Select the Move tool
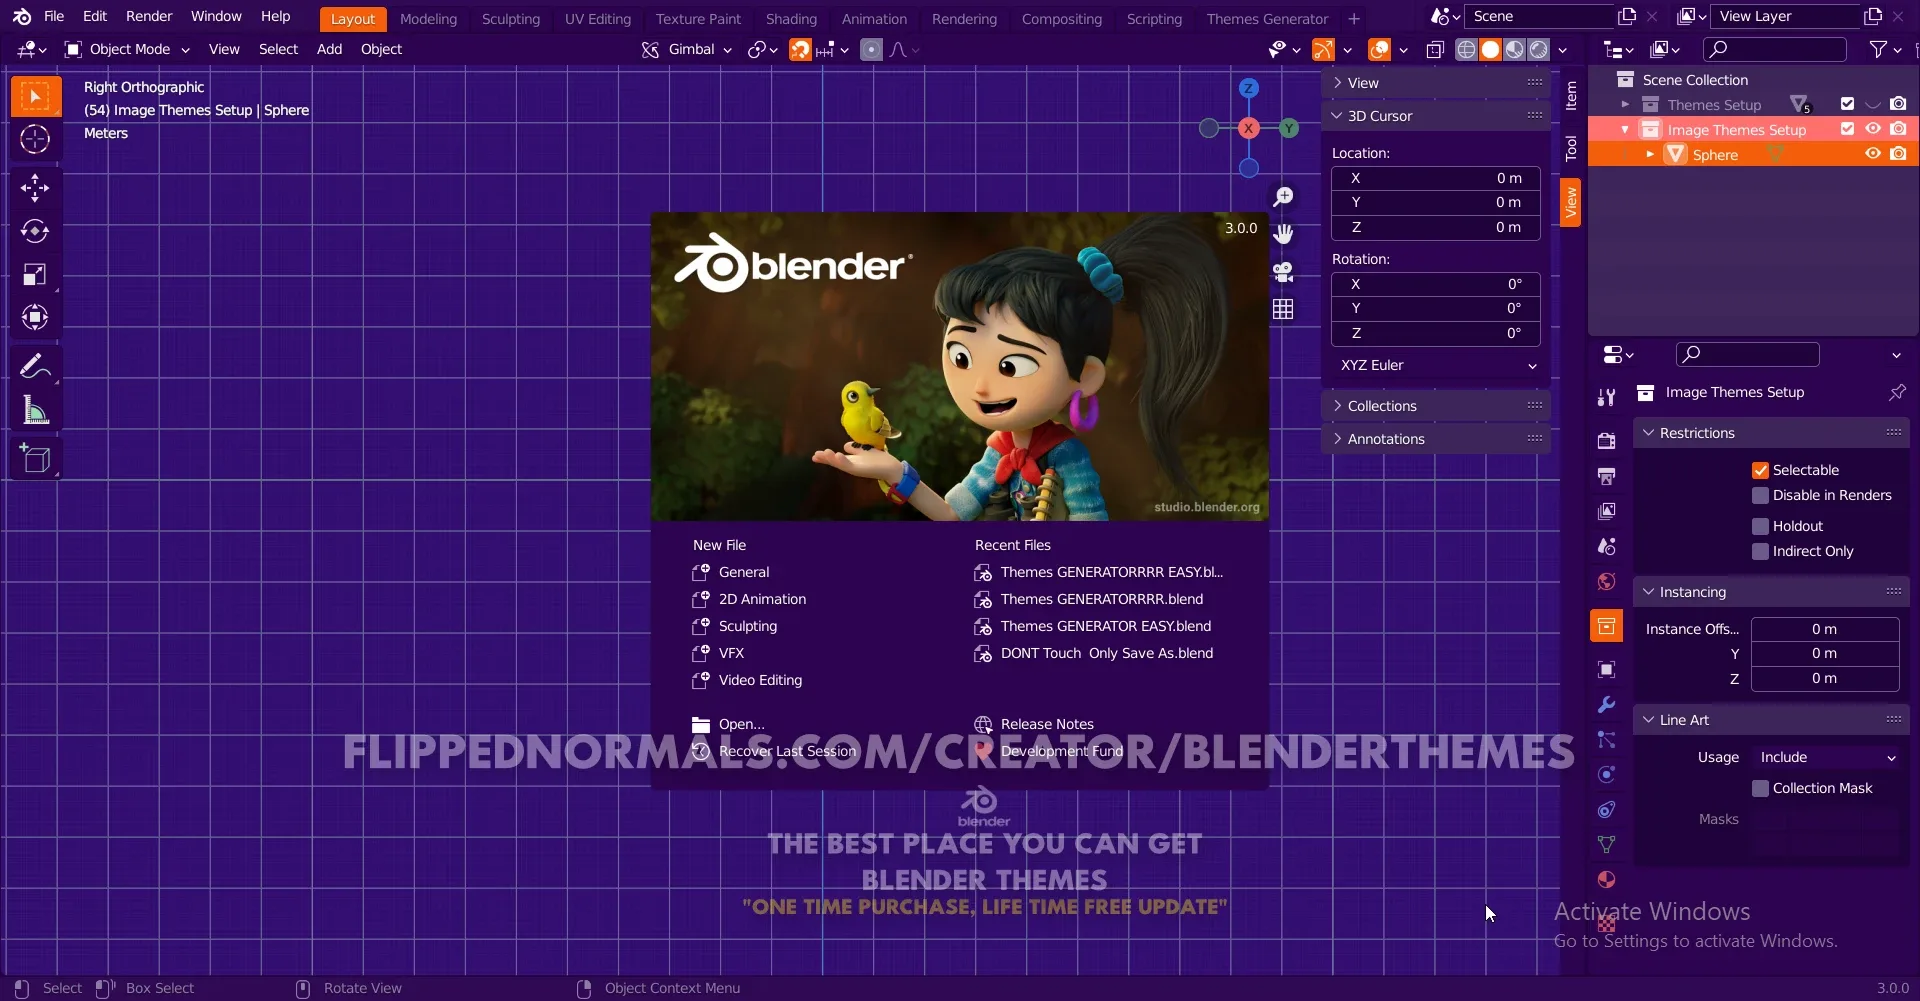The height and width of the screenshot is (1001, 1920). pos(35,188)
